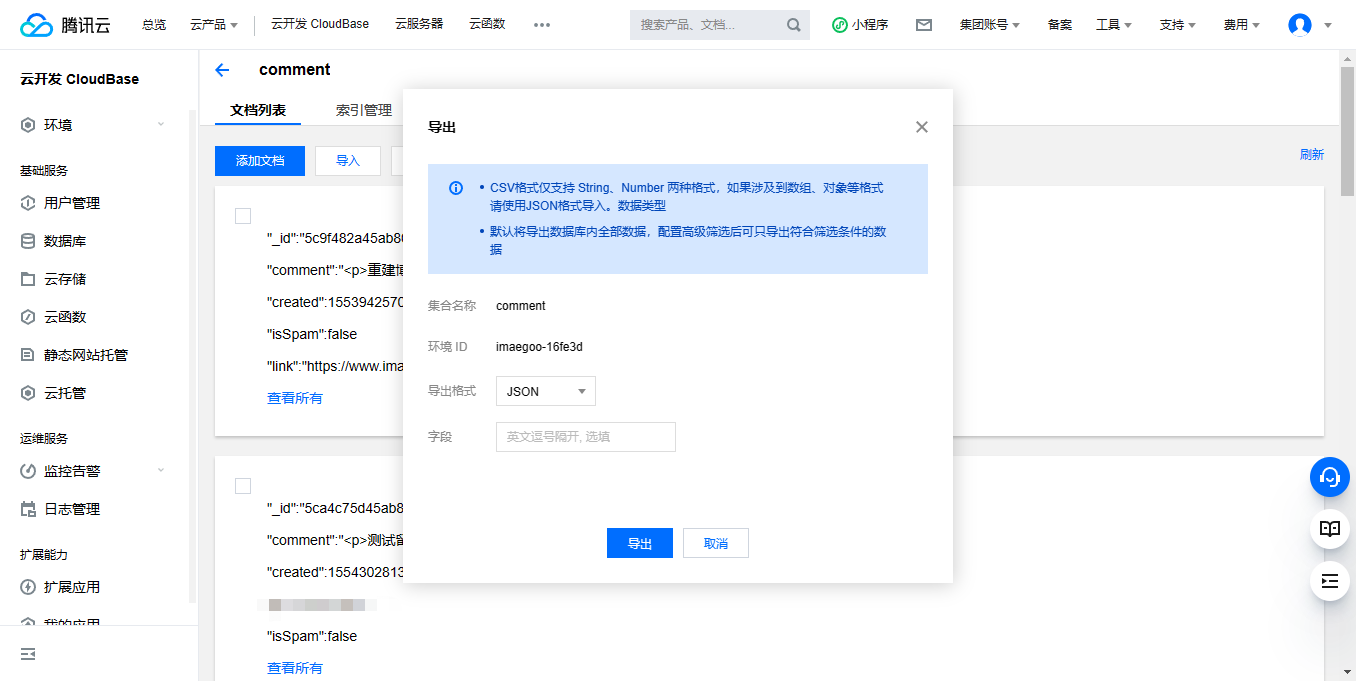
Task: Switch to 索引管理 tab
Action: click(x=364, y=110)
